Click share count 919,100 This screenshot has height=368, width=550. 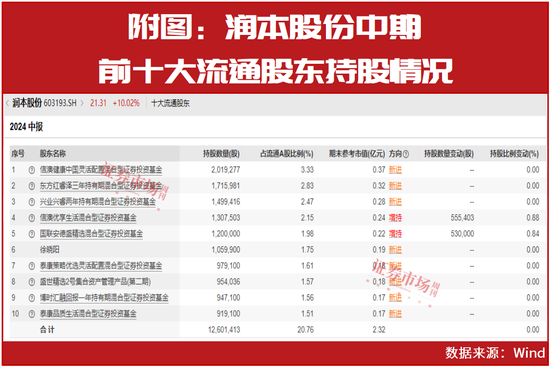(228, 314)
